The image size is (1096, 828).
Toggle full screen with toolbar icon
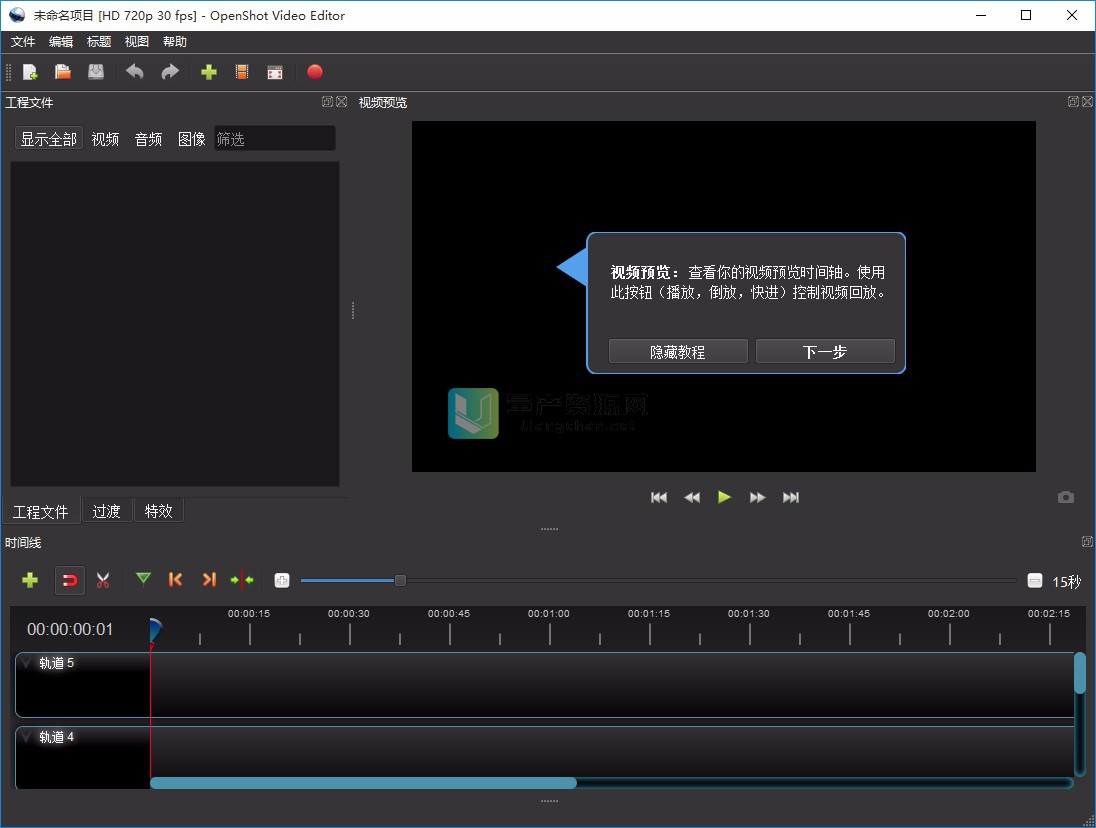pyautogui.click(x=275, y=73)
